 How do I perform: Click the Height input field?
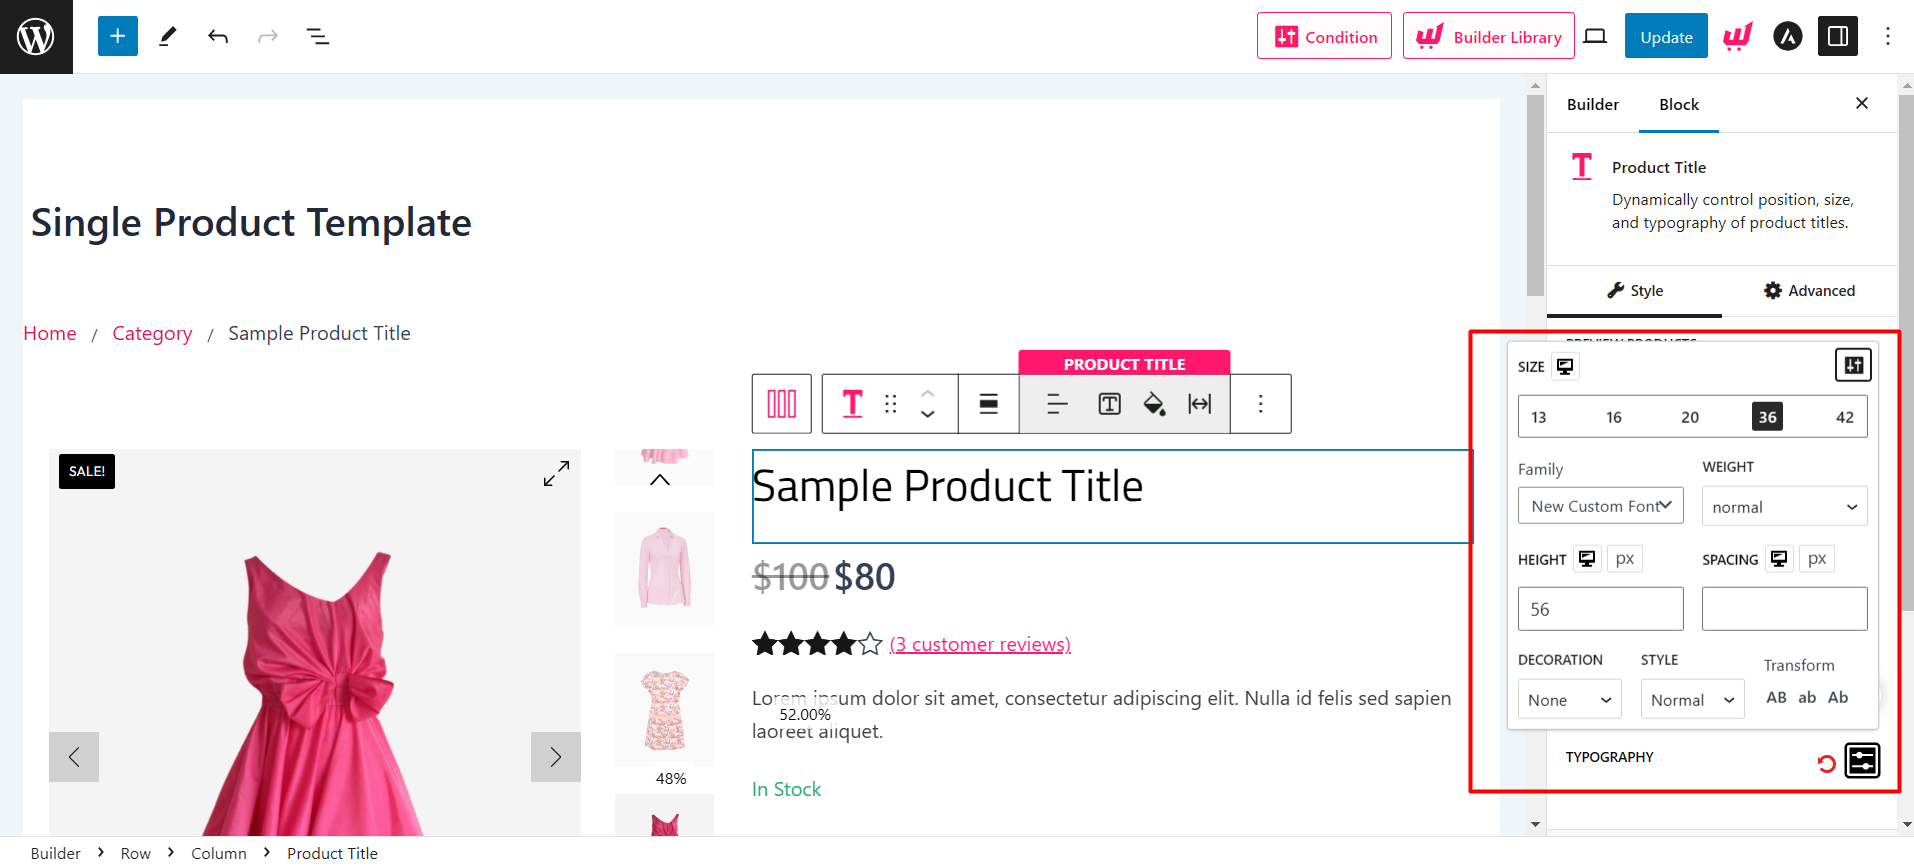coord(1601,609)
